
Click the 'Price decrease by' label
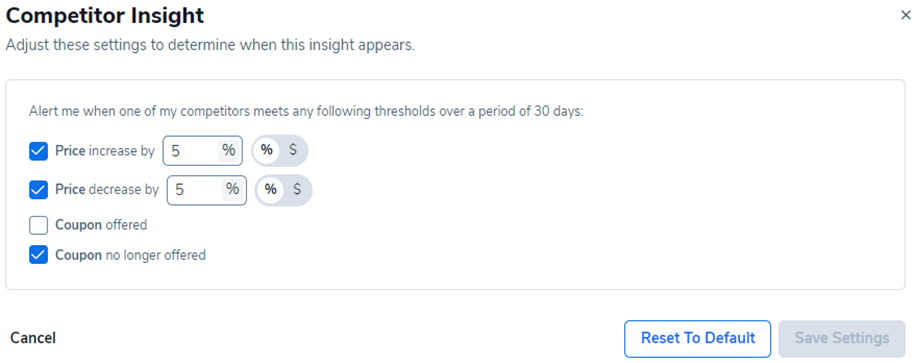107,190
